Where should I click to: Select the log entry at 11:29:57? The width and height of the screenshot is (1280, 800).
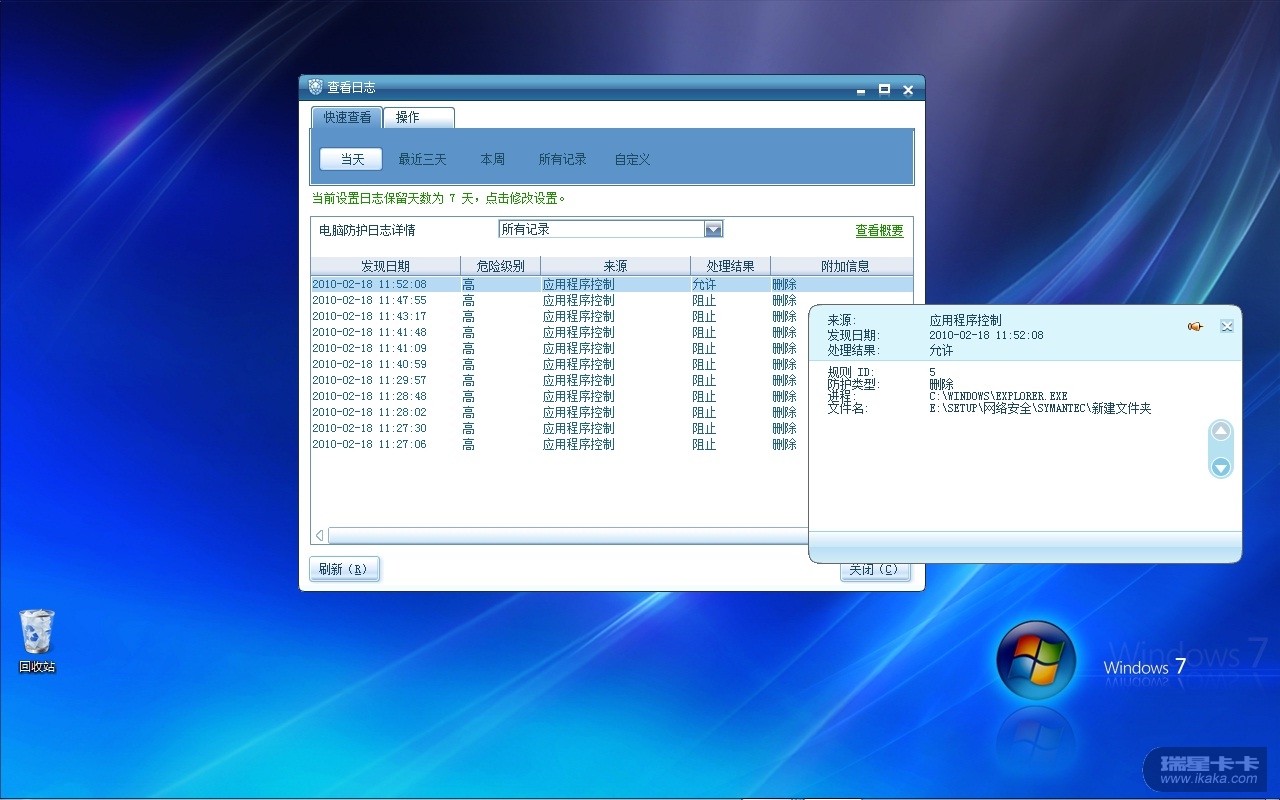coord(560,380)
